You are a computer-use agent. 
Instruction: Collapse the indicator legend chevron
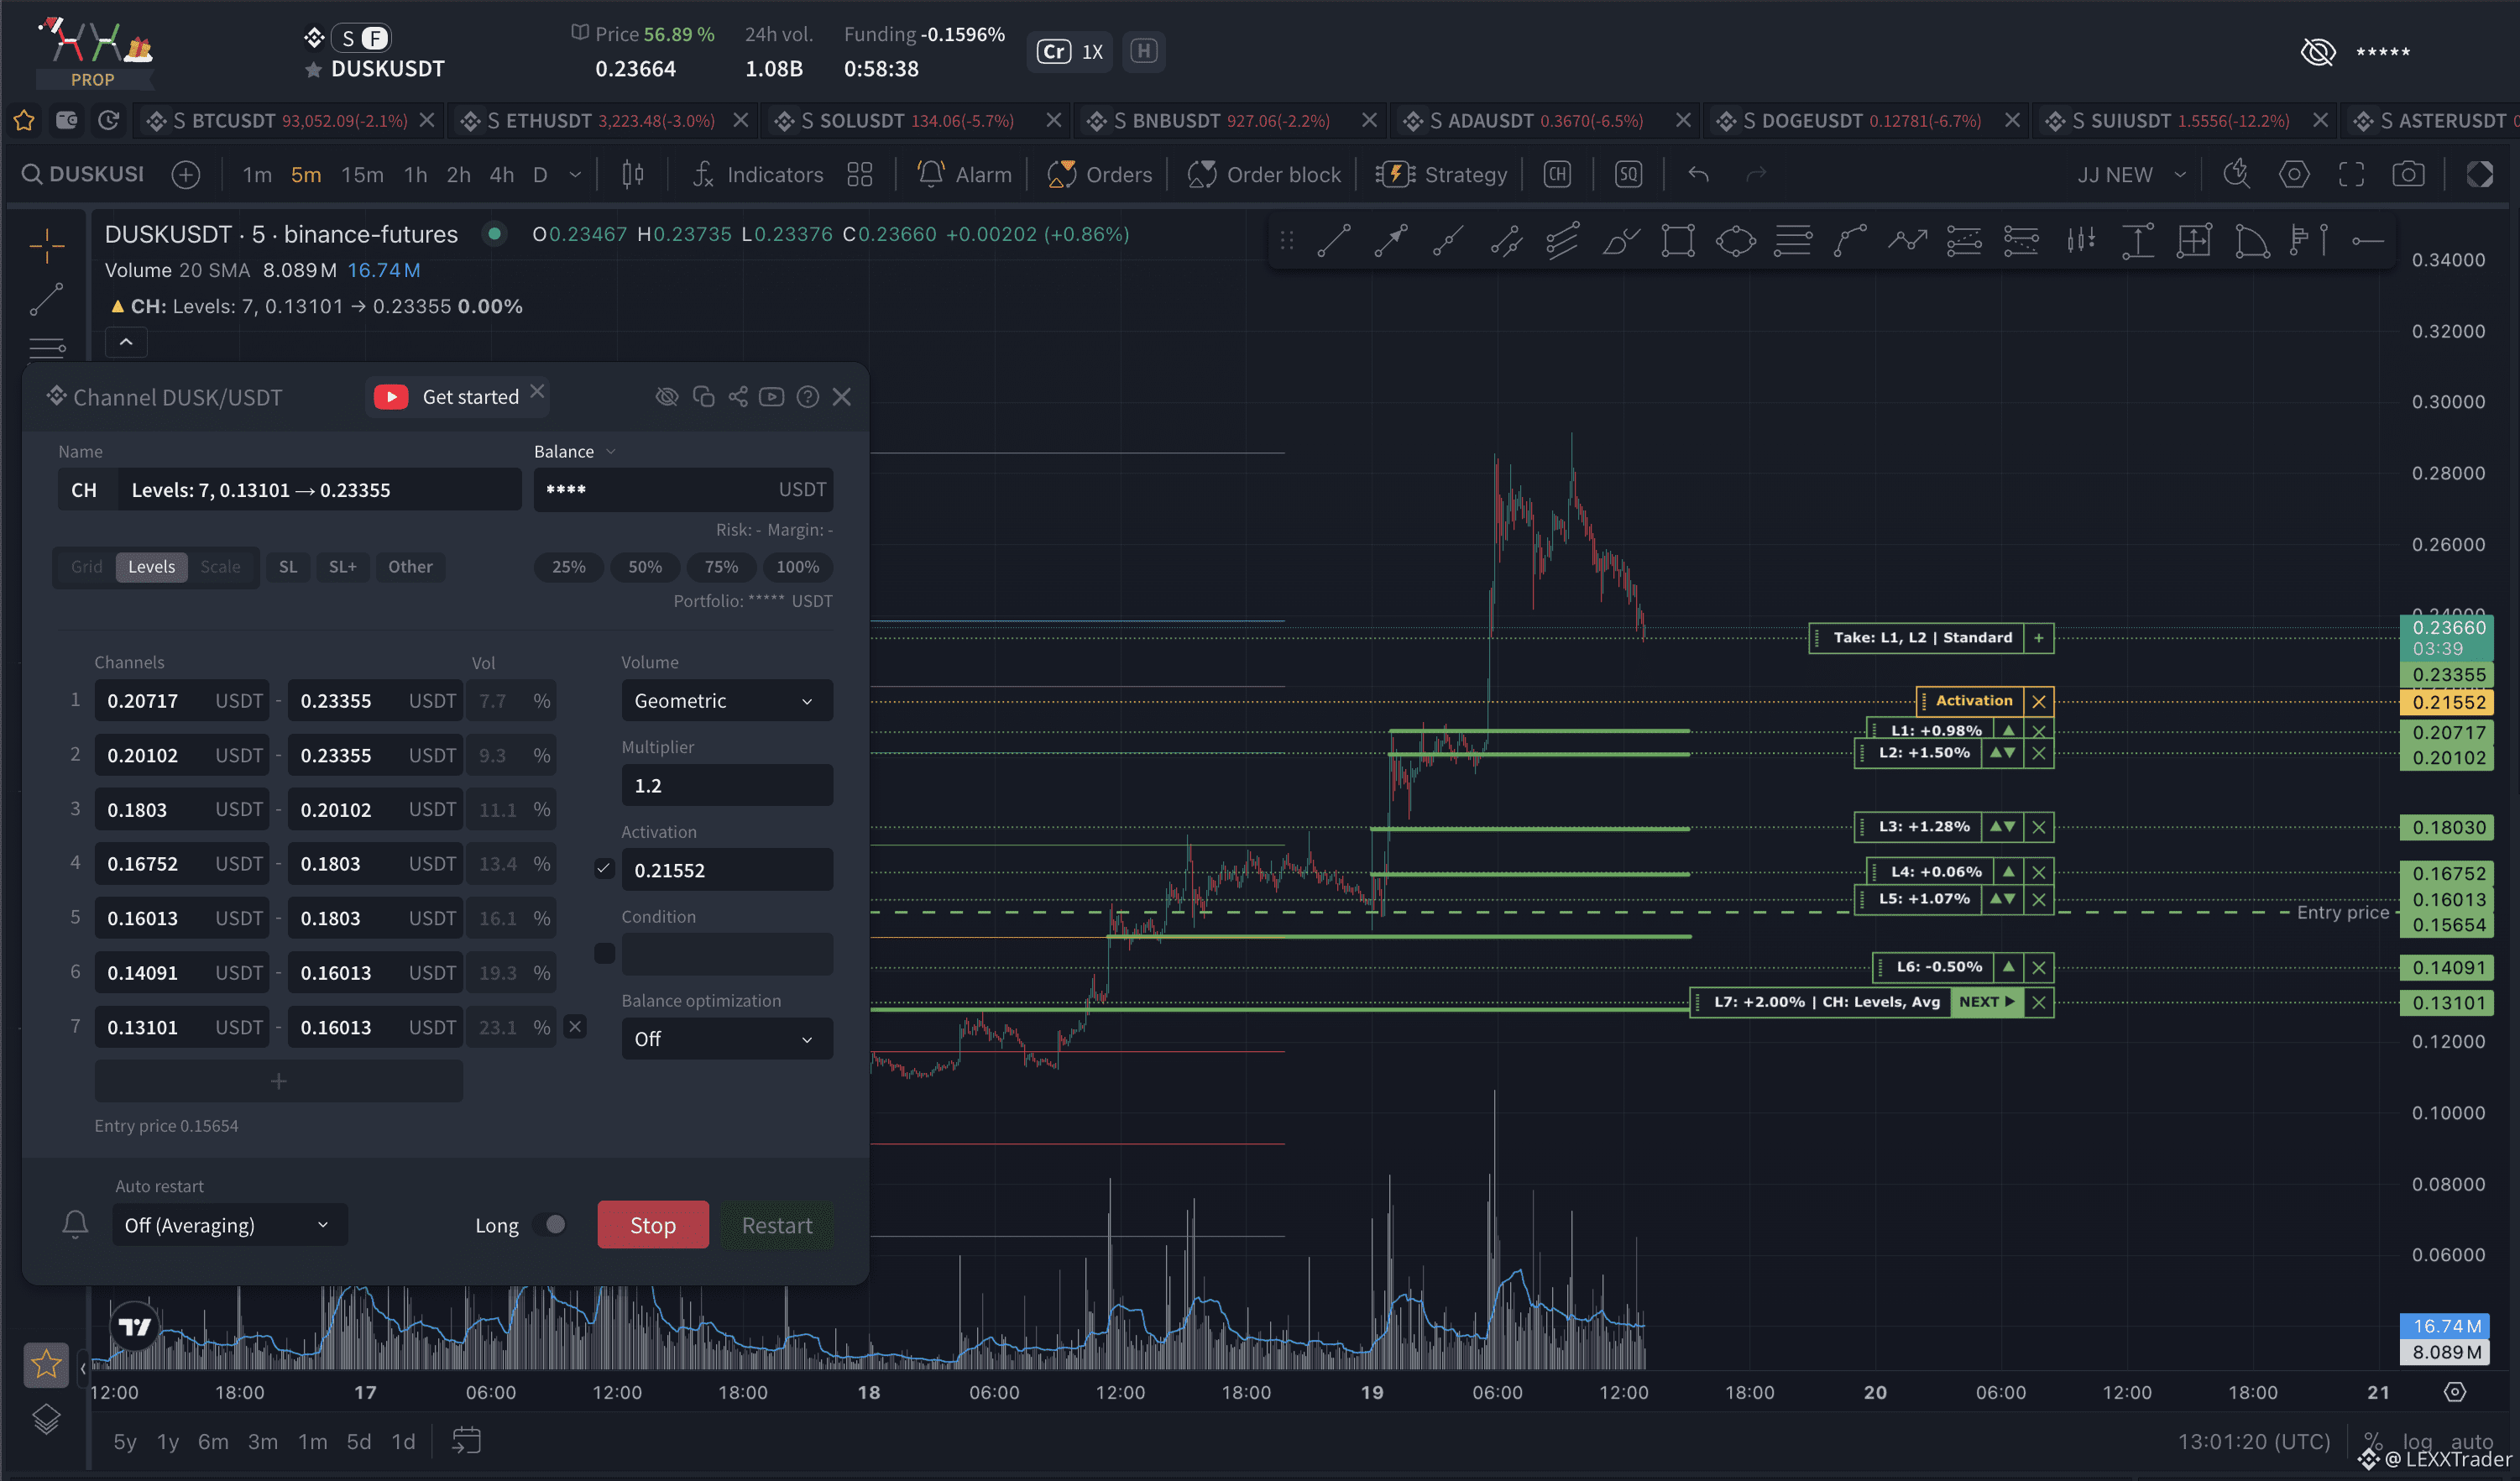click(x=126, y=342)
